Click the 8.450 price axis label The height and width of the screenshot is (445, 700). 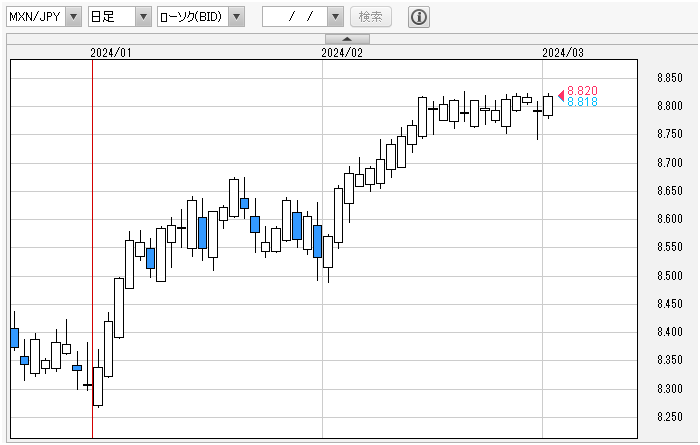(x=670, y=304)
